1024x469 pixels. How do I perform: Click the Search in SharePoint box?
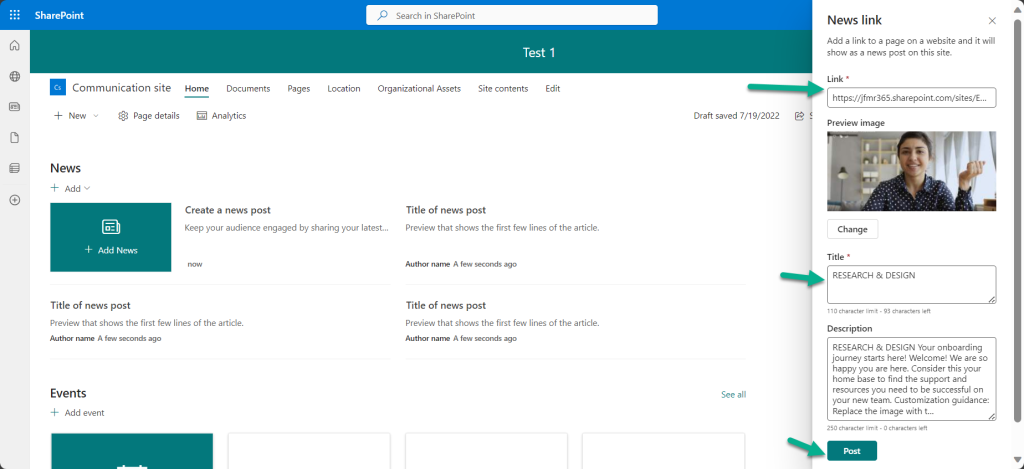coord(512,15)
